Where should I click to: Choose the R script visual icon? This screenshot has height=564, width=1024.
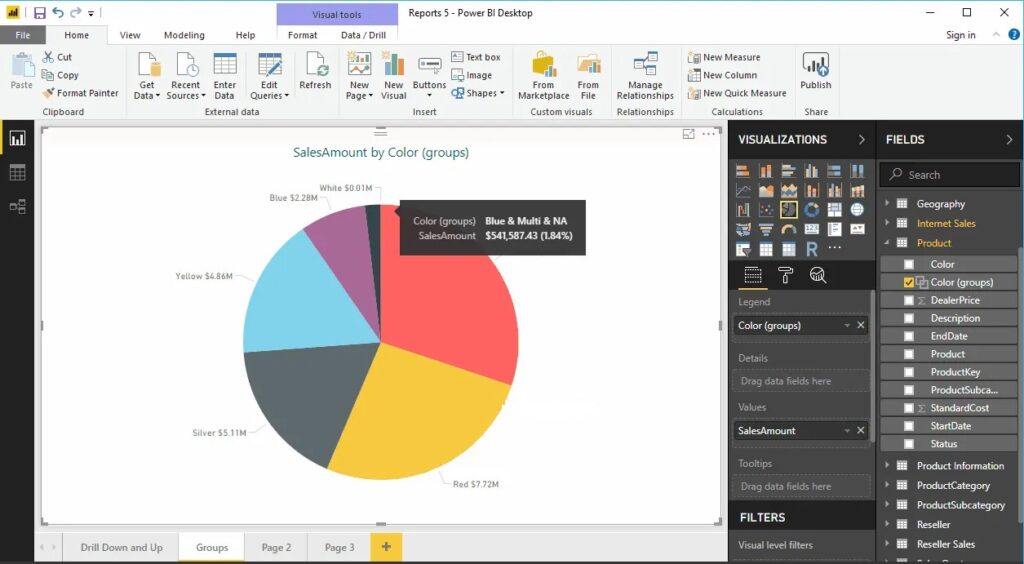812,249
